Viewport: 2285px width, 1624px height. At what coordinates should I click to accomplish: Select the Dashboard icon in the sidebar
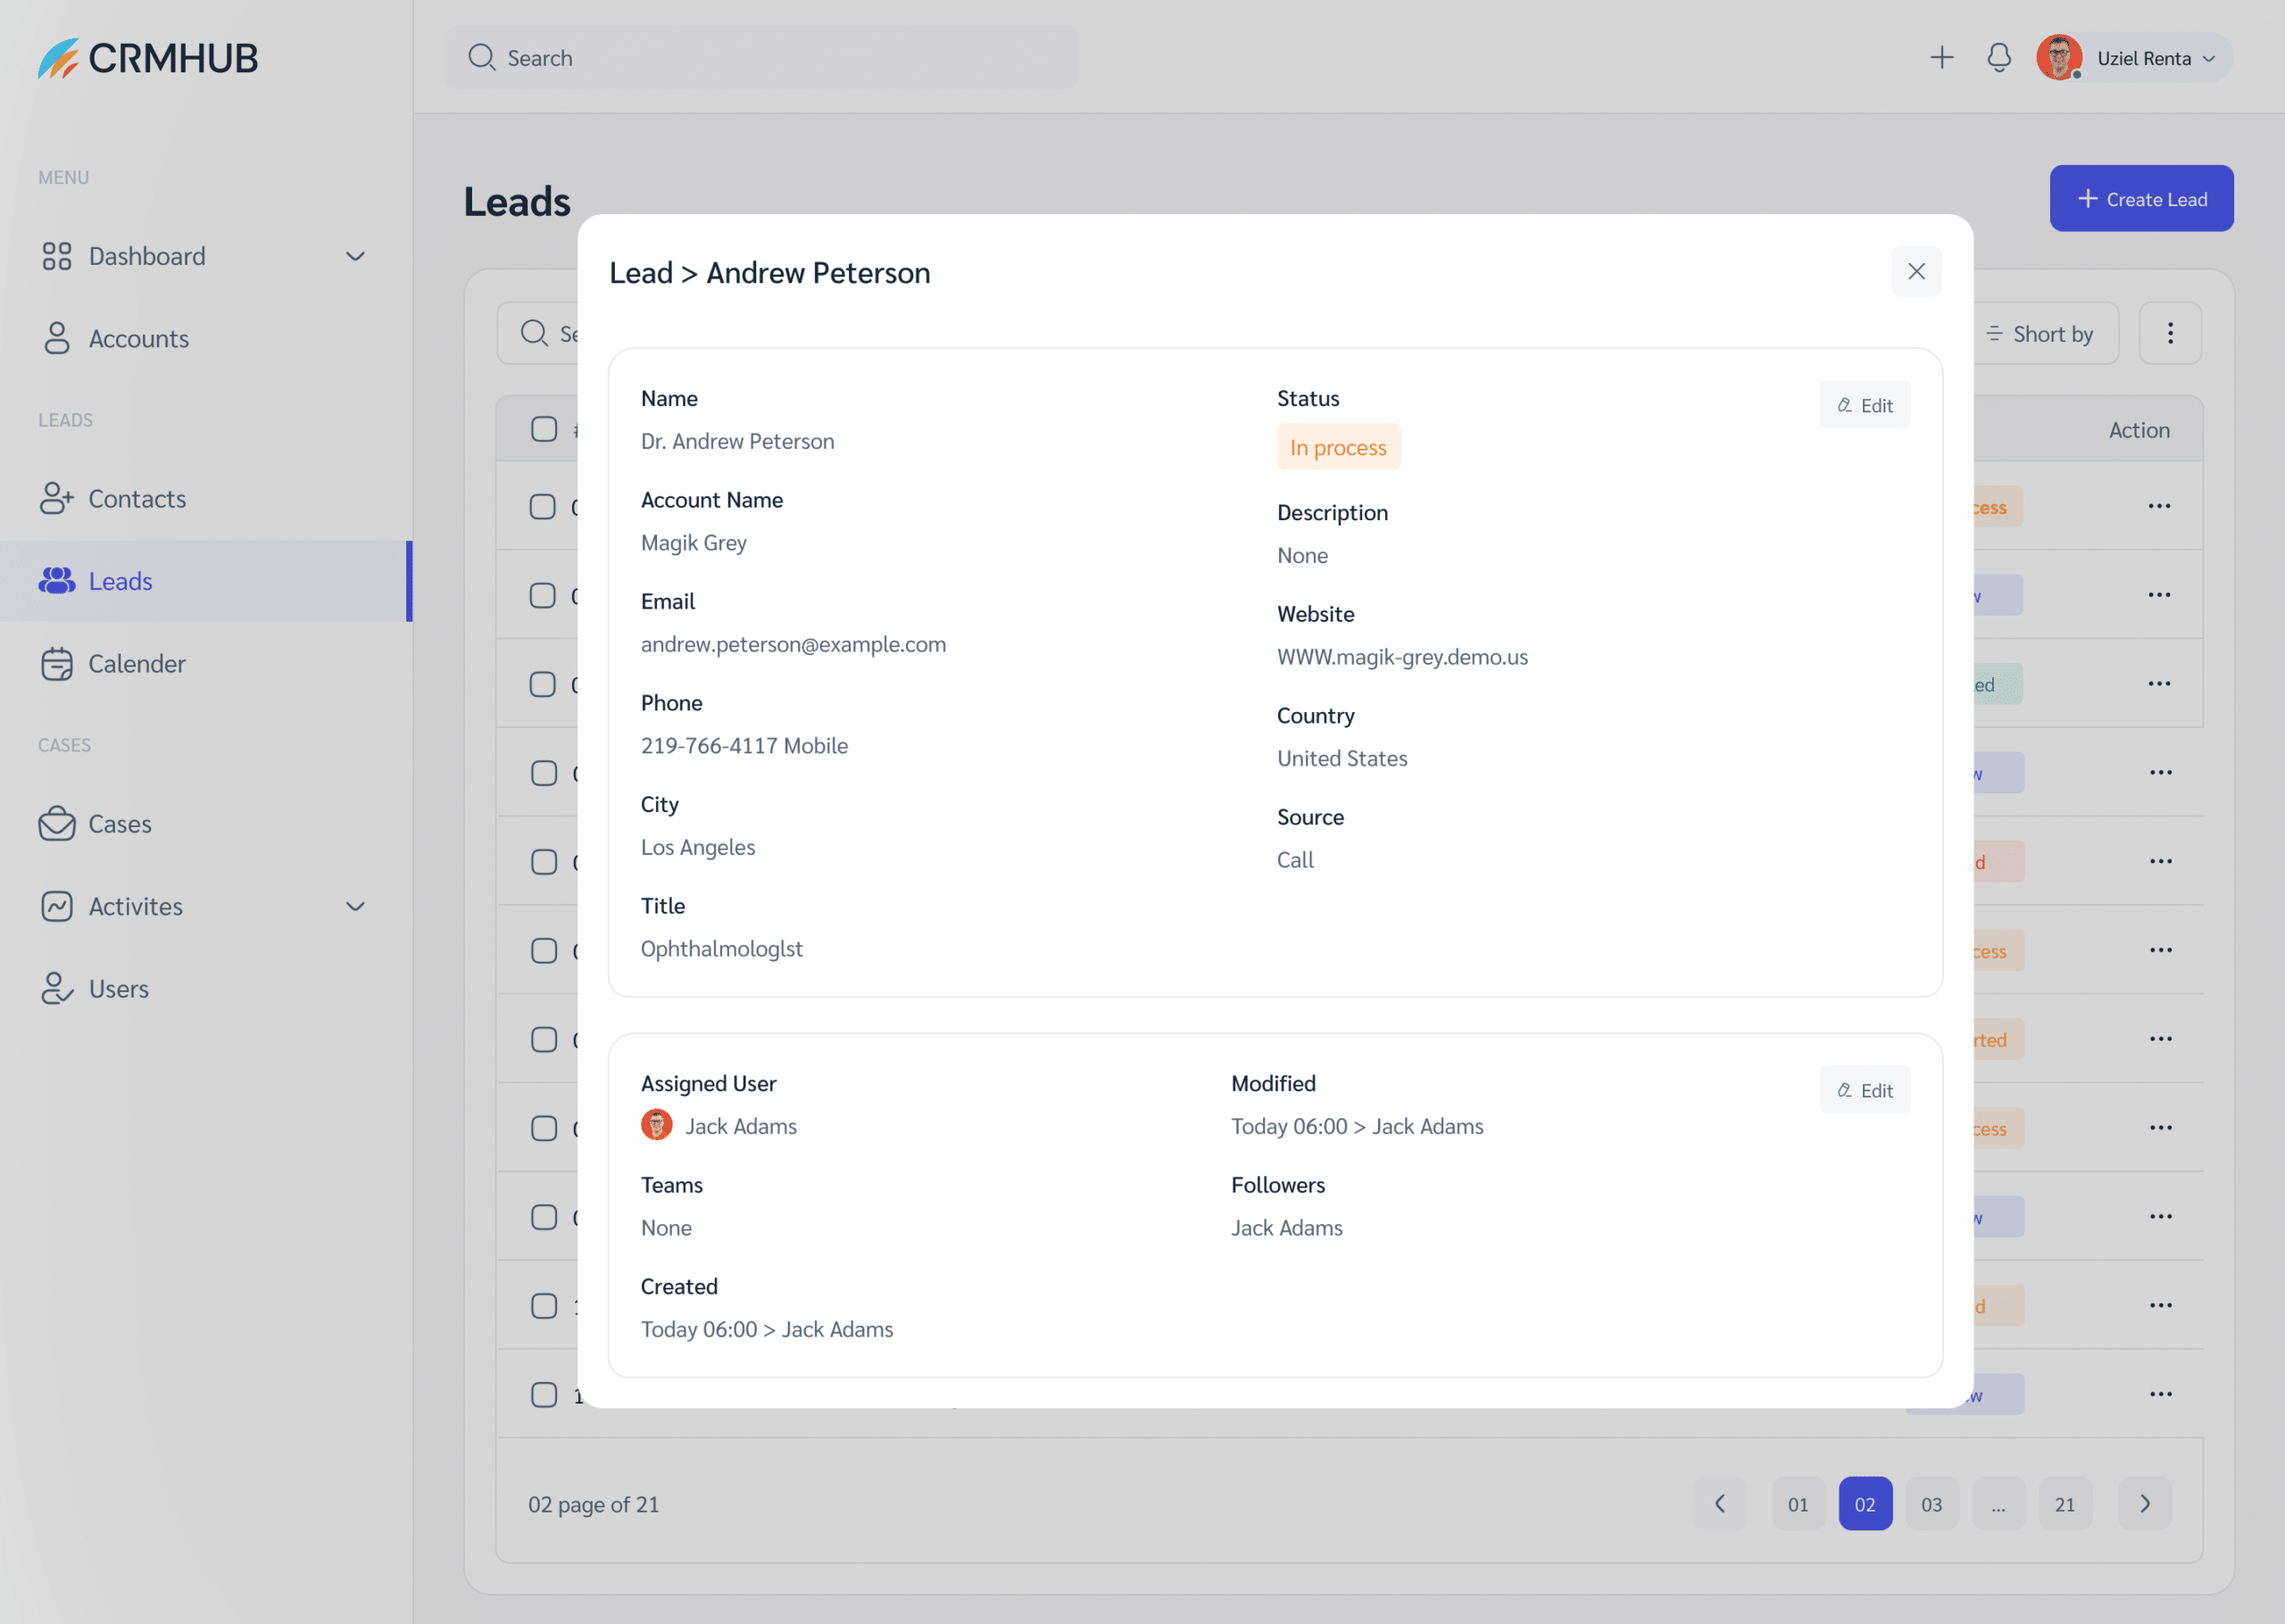[57, 256]
